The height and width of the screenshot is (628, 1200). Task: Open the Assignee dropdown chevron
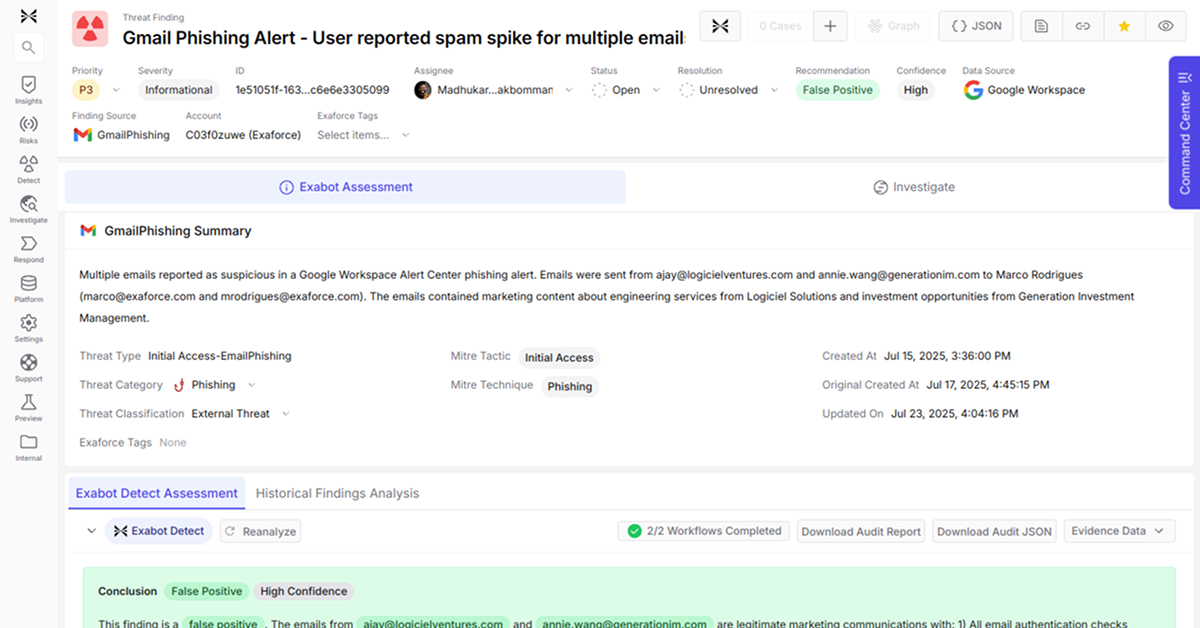[x=569, y=90]
